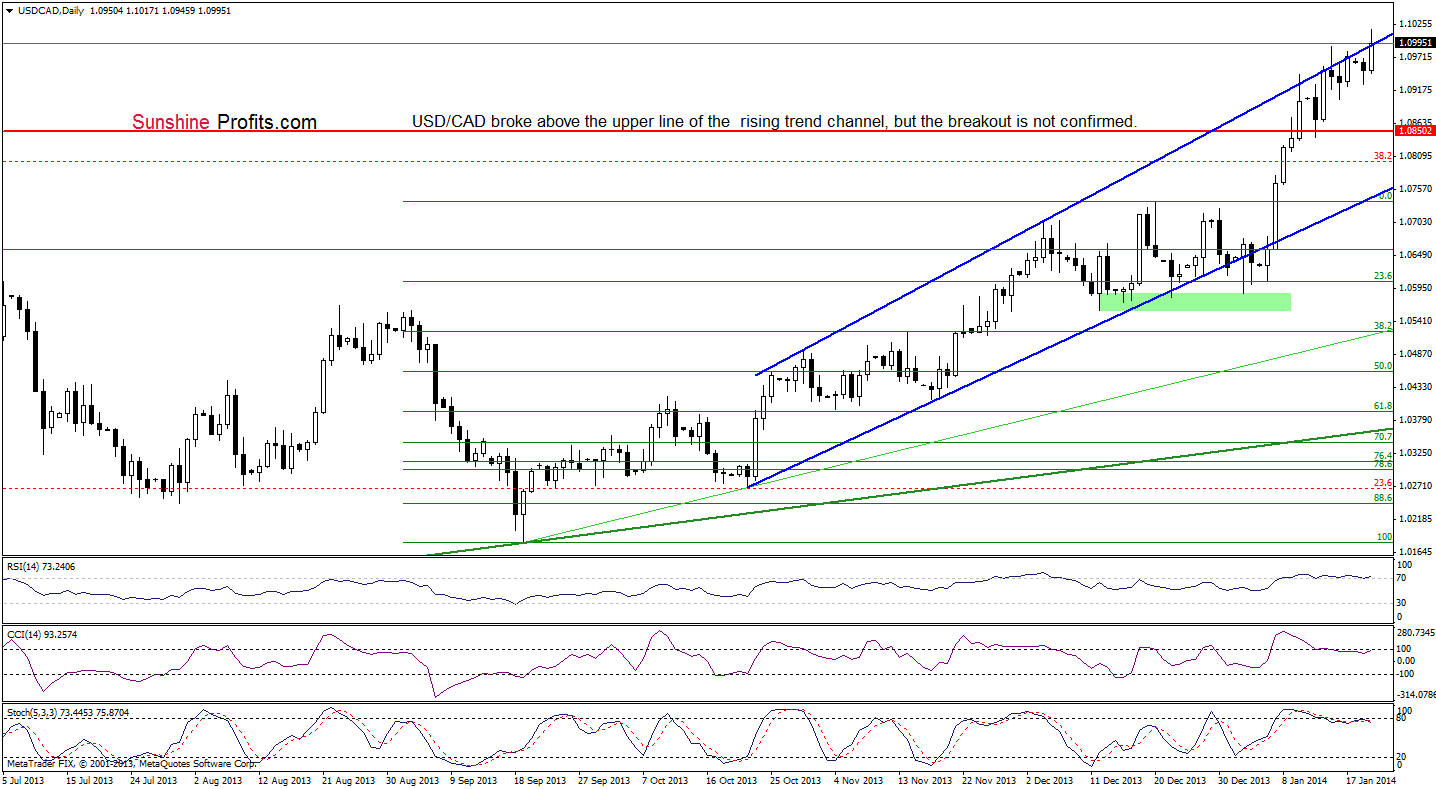Click the 1.05950 price axis label
Screen dimensions: 1436x789
click(x=1416, y=288)
